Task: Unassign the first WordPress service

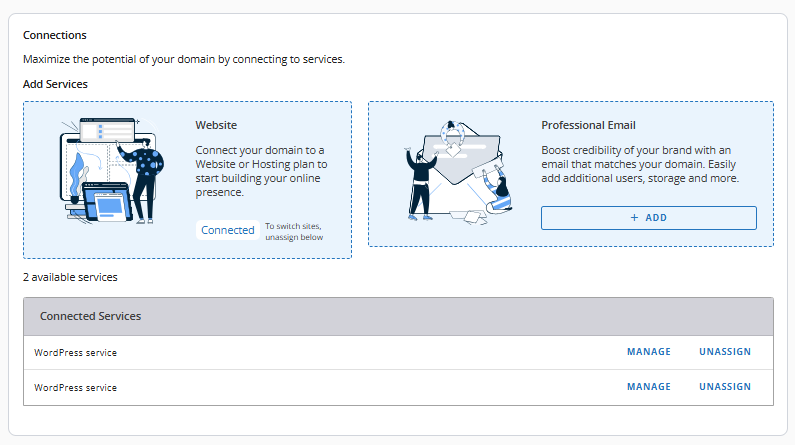Action: [x=725, y=352]
